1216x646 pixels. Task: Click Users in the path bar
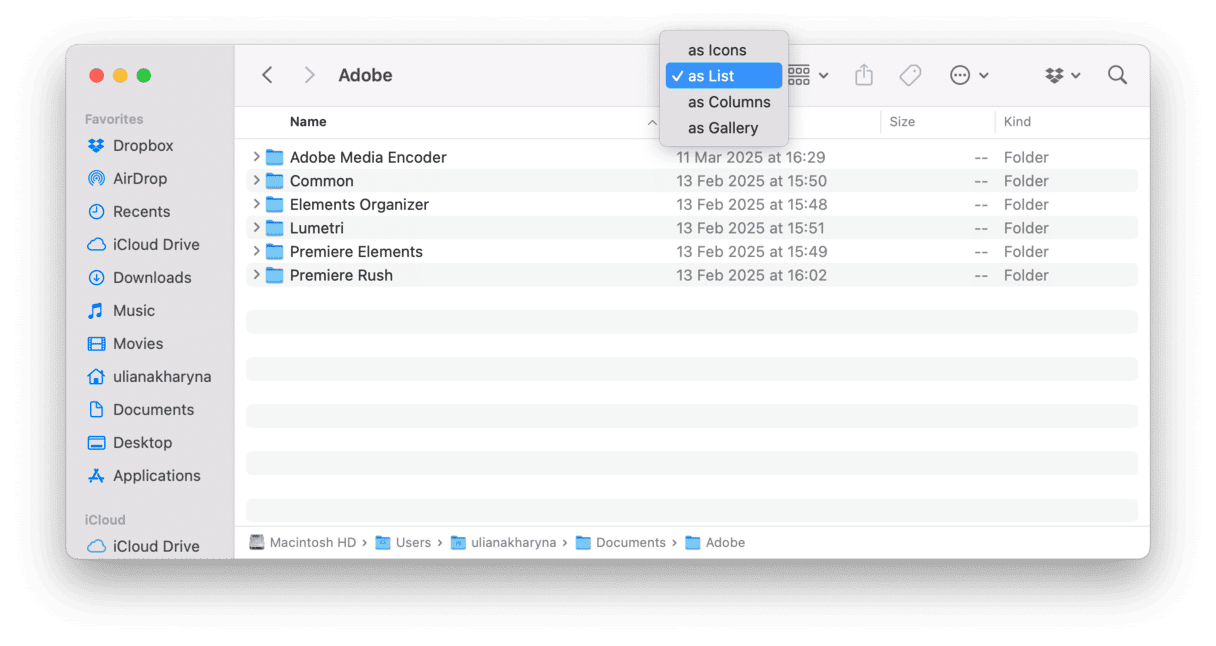[403, 543]
